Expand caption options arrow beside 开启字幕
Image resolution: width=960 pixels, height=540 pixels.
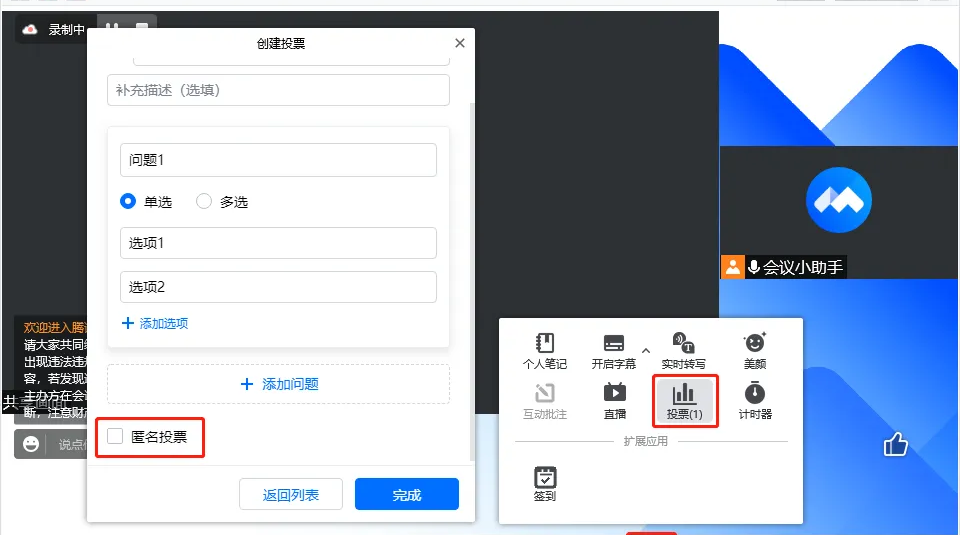click(646, 351)
